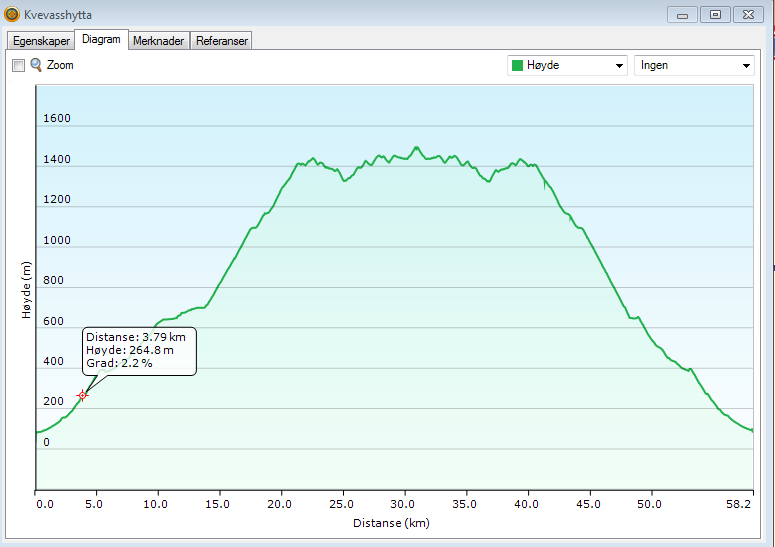This screenshot has height=547, width=775.
Task: Click the magnifying glass Zoom icon
Action: [36, 65]
